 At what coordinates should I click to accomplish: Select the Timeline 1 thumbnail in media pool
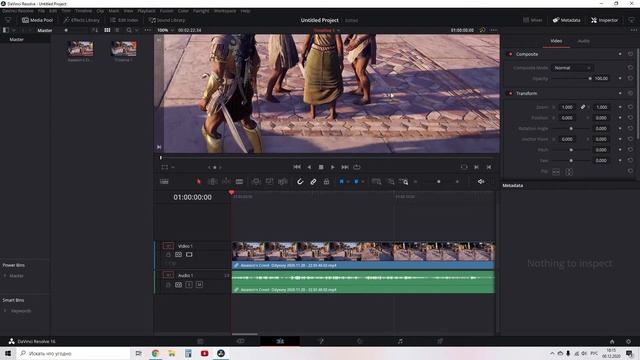pyautogui.click(x=123, y=49)
